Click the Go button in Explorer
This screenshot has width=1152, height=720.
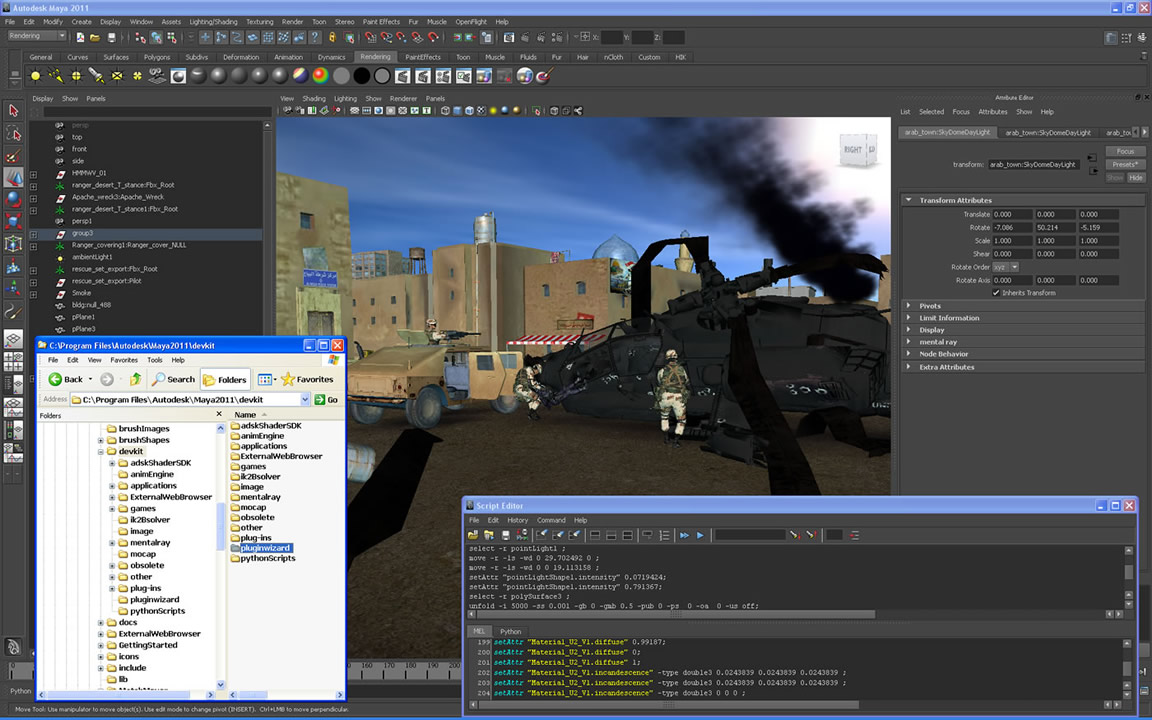[327, 399]
